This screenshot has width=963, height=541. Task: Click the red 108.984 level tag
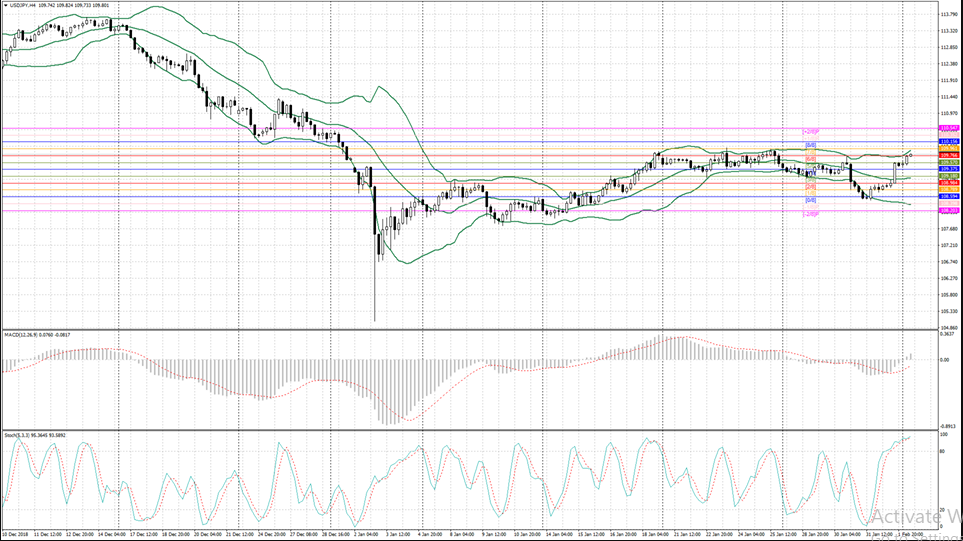[x=949, y=183]
